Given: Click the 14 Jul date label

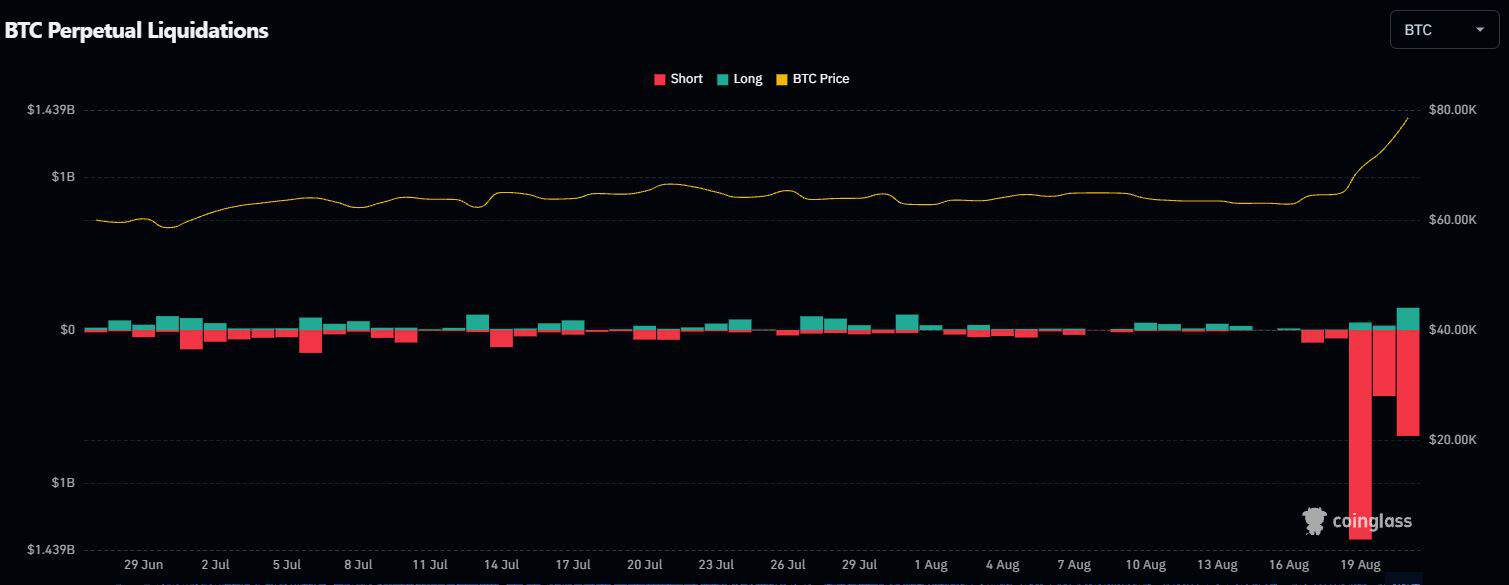Looking at the screenshot, I should pyautogui.click(x=501, y=565).
